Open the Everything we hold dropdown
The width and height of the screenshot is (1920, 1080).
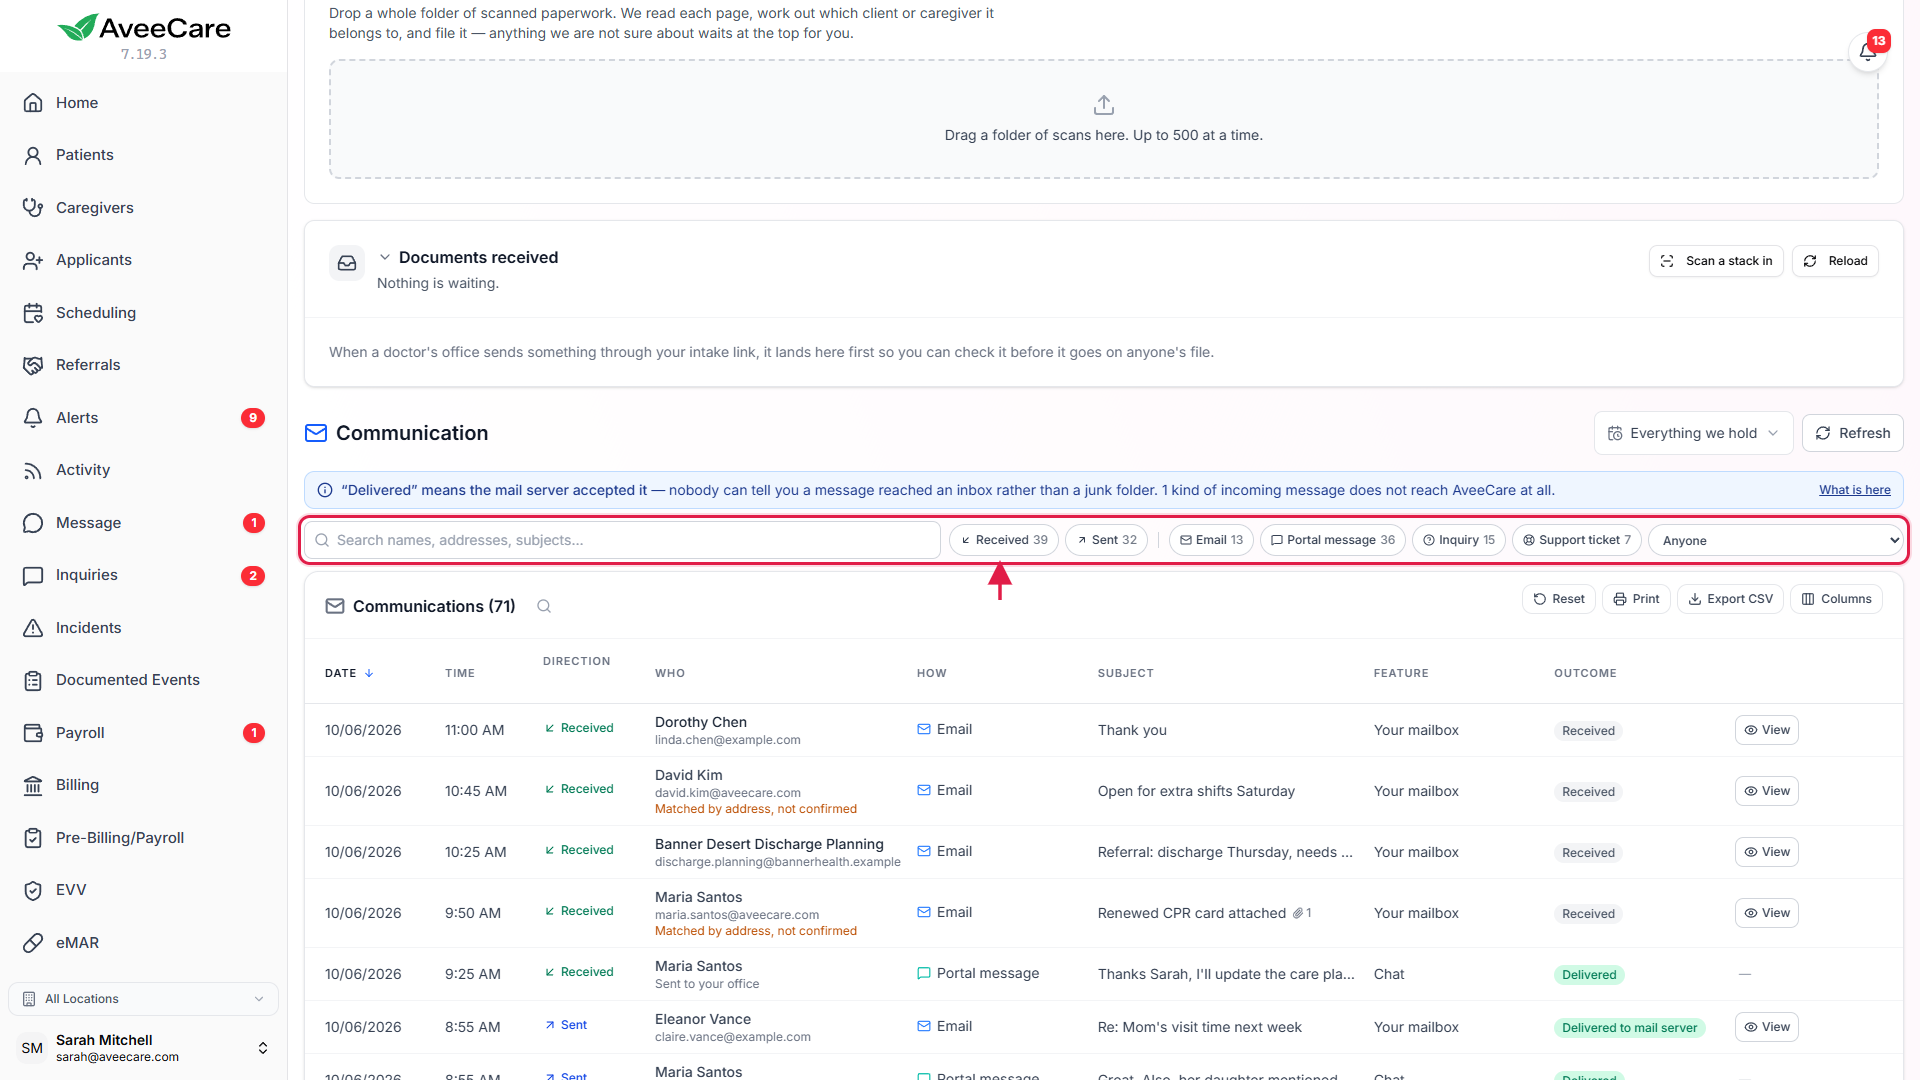point(1693,433)
